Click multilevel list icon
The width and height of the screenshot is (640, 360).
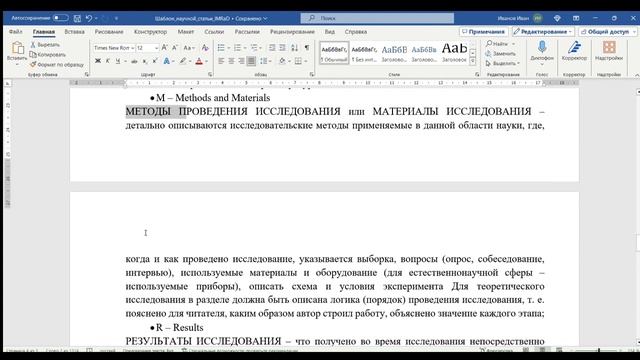(x=254, y=48)
